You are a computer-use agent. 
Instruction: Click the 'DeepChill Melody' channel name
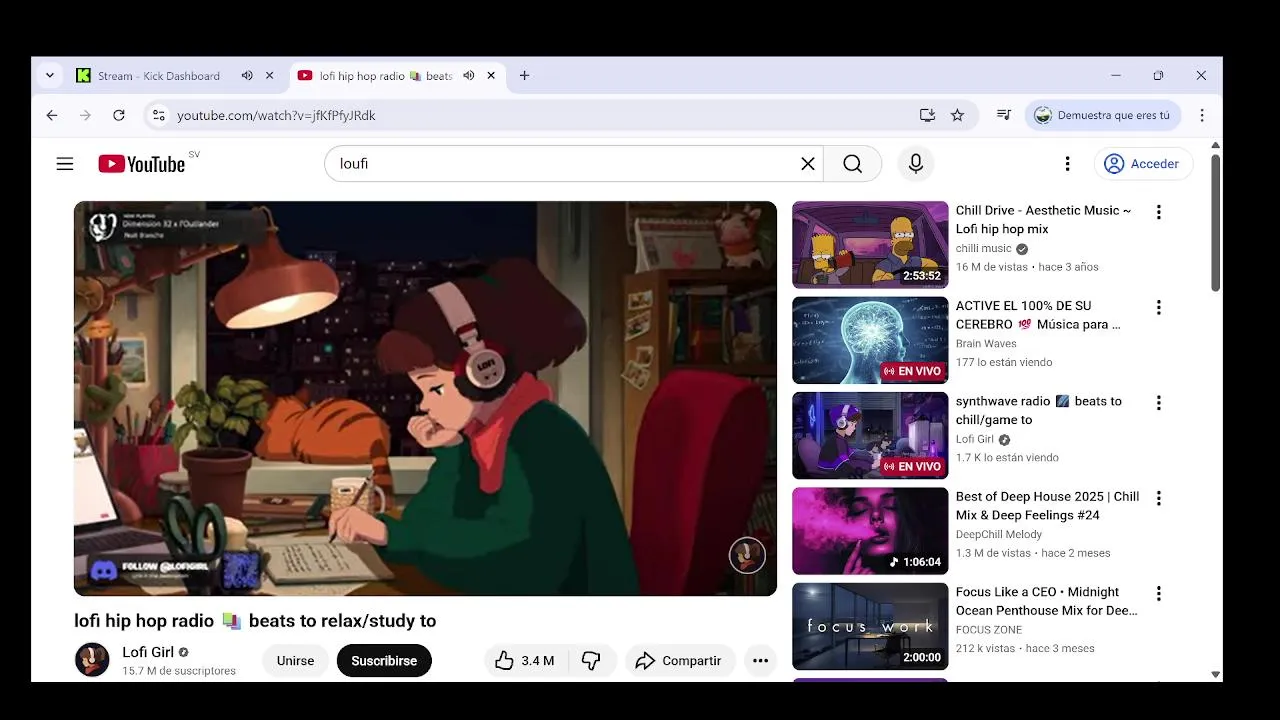click(x=998, y=535)
